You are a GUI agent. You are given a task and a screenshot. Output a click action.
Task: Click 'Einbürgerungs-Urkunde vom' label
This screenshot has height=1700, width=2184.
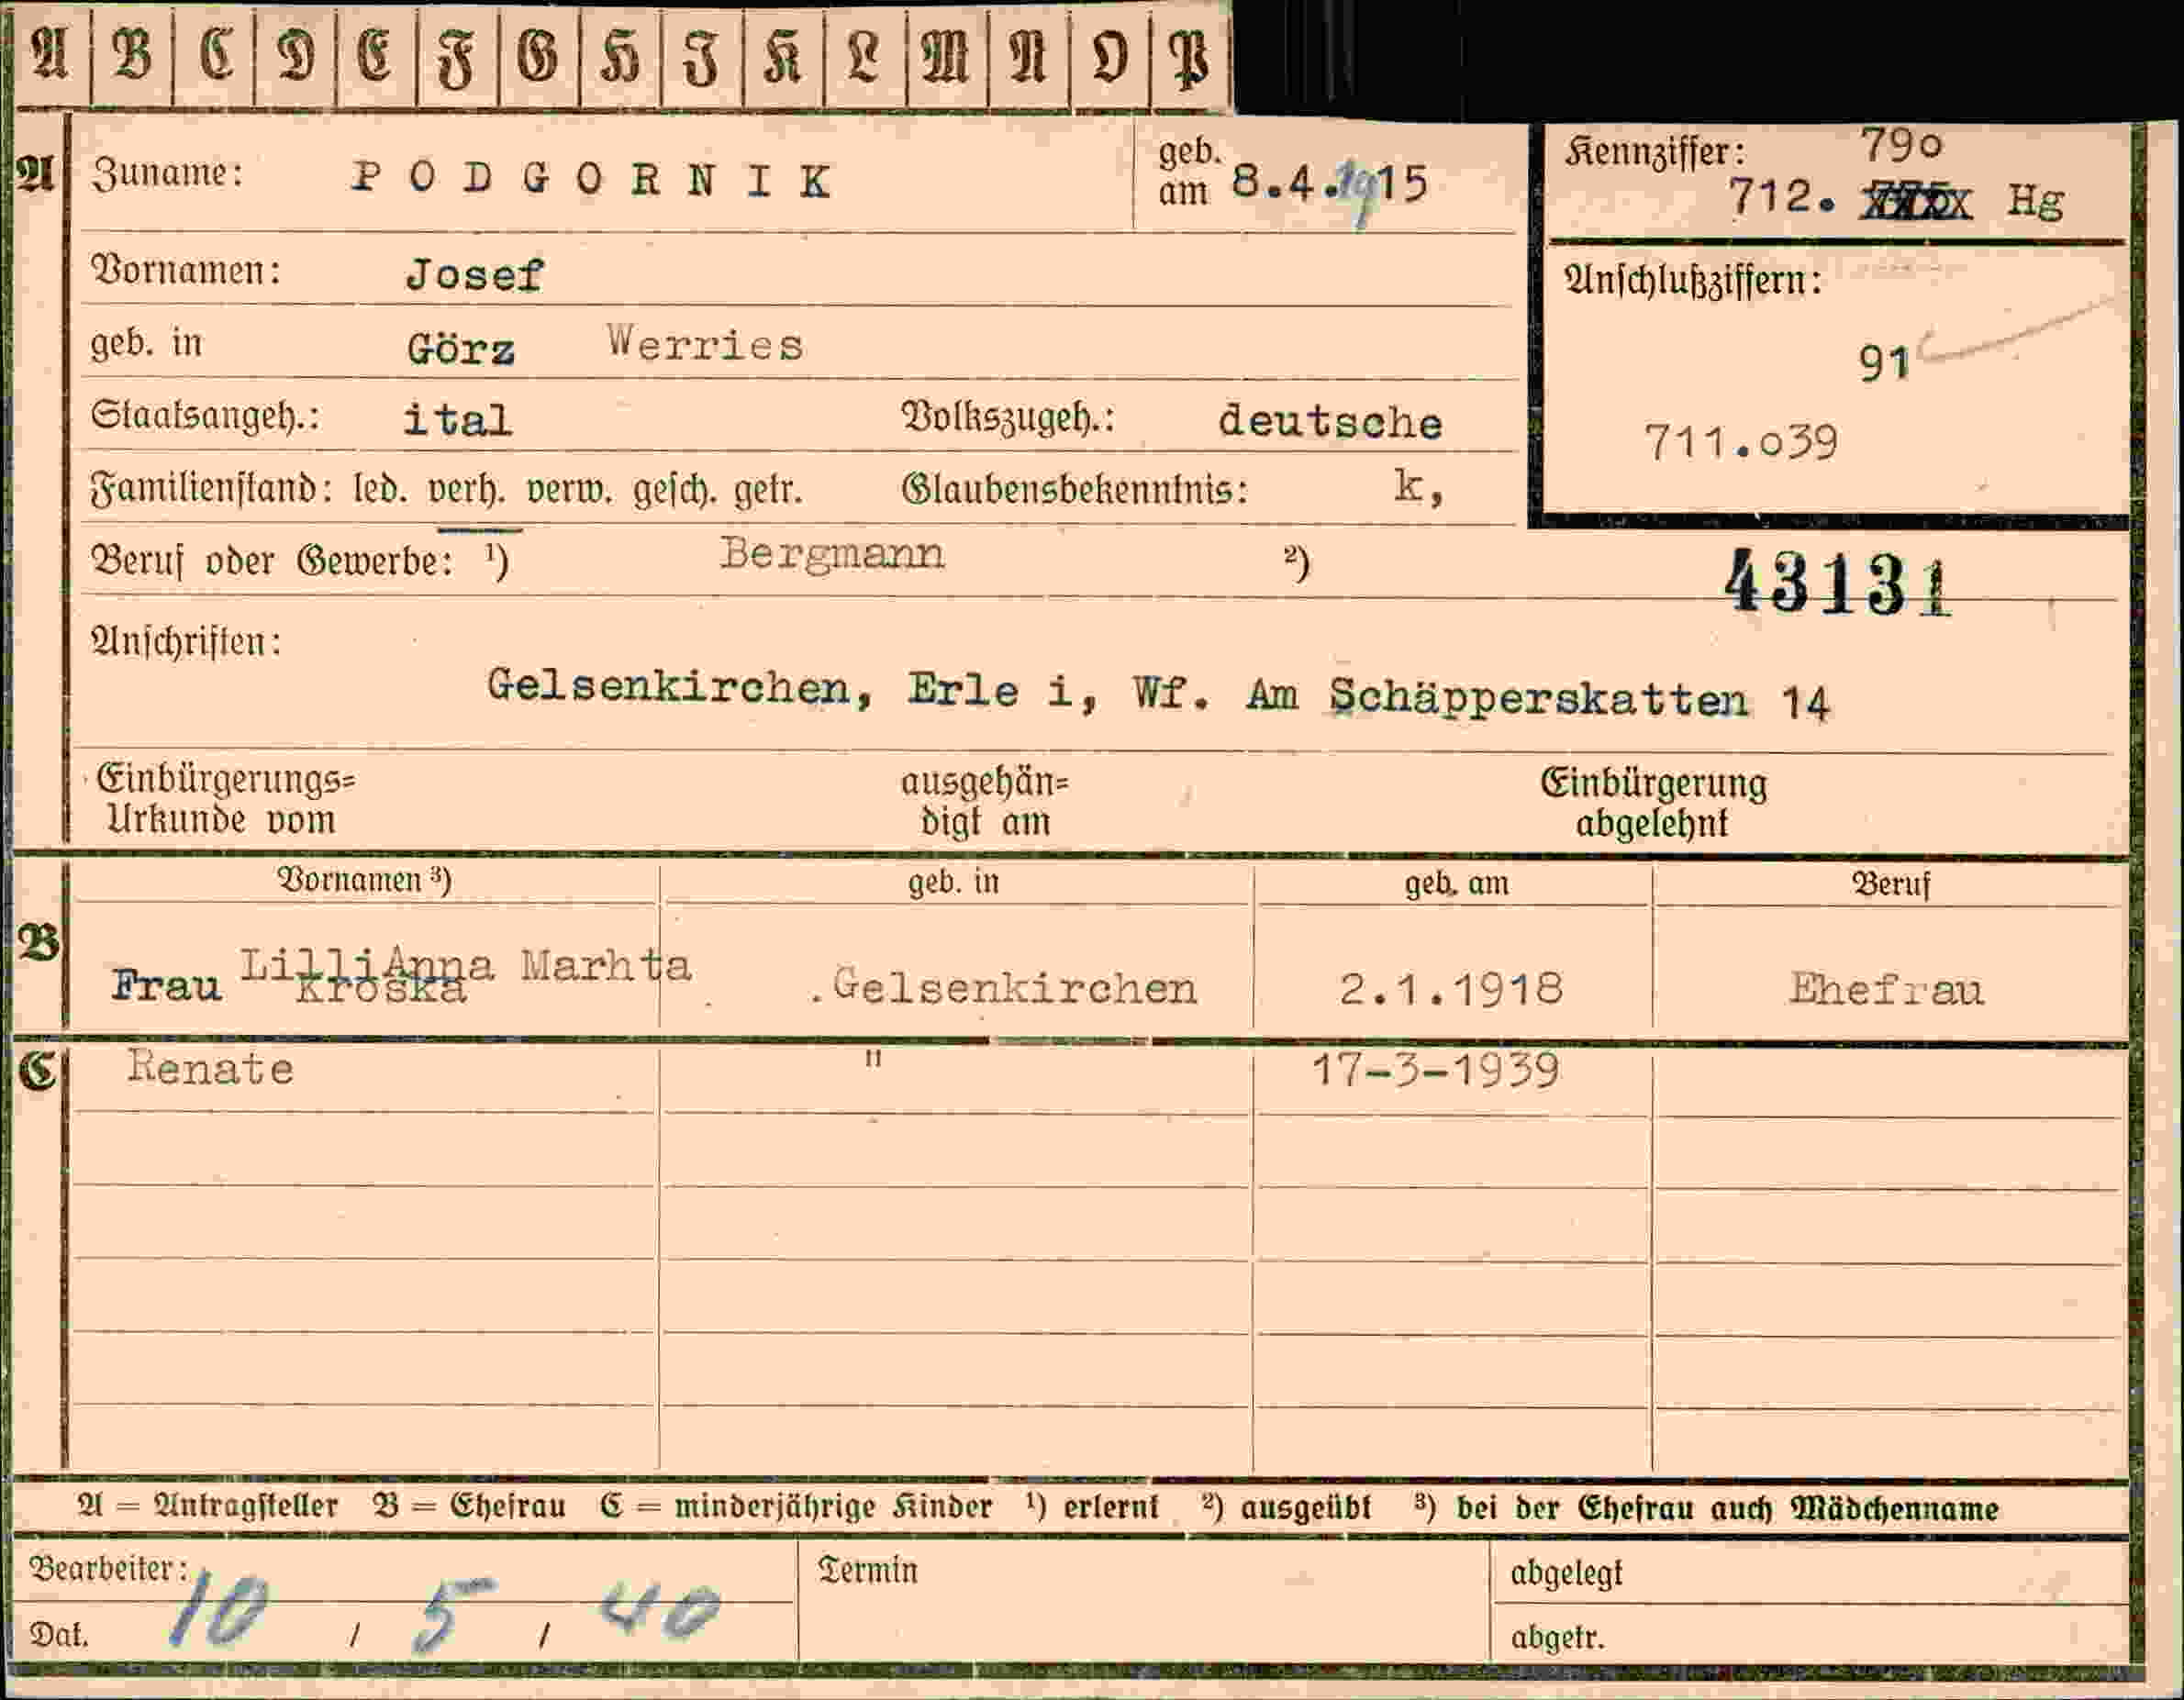point(225,799)
